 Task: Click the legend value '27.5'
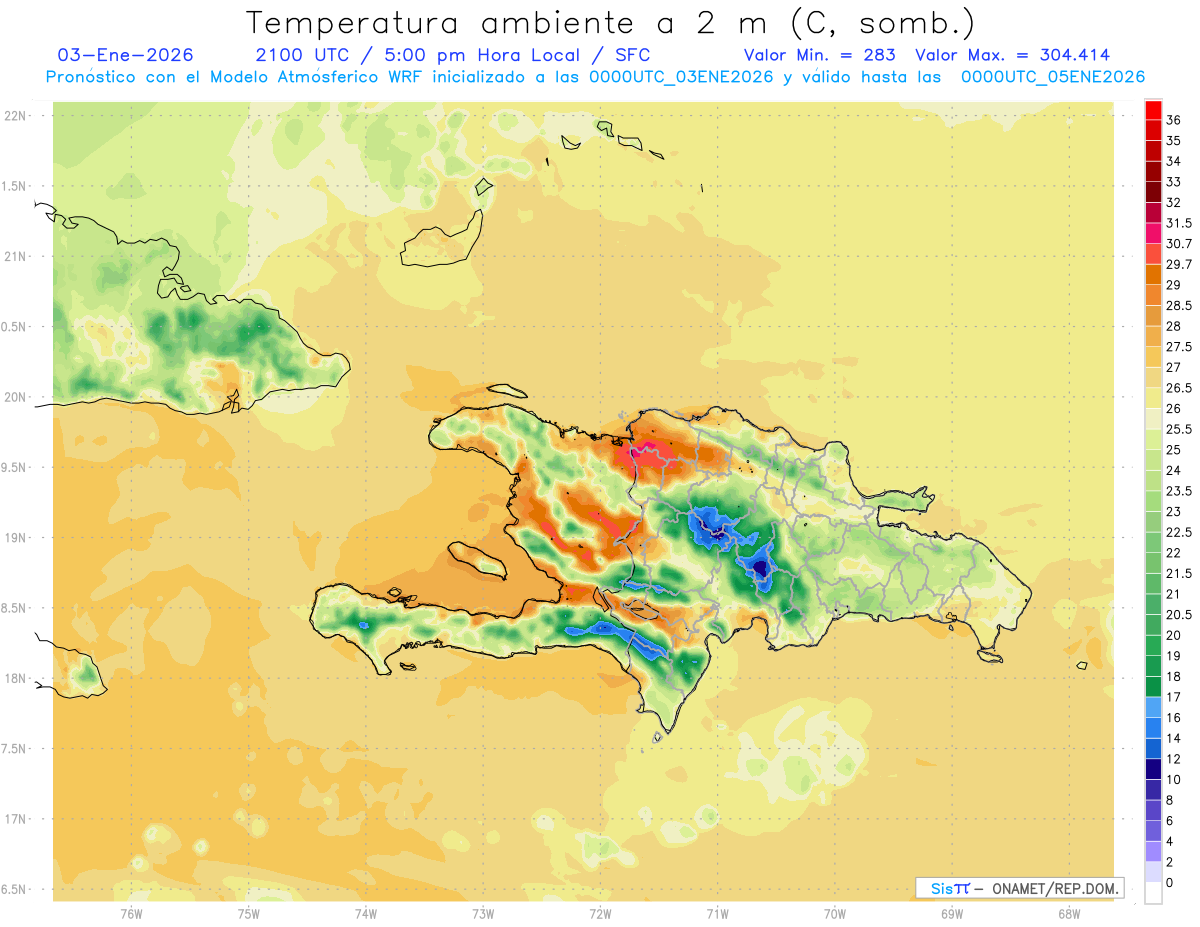pos(1179,347)
